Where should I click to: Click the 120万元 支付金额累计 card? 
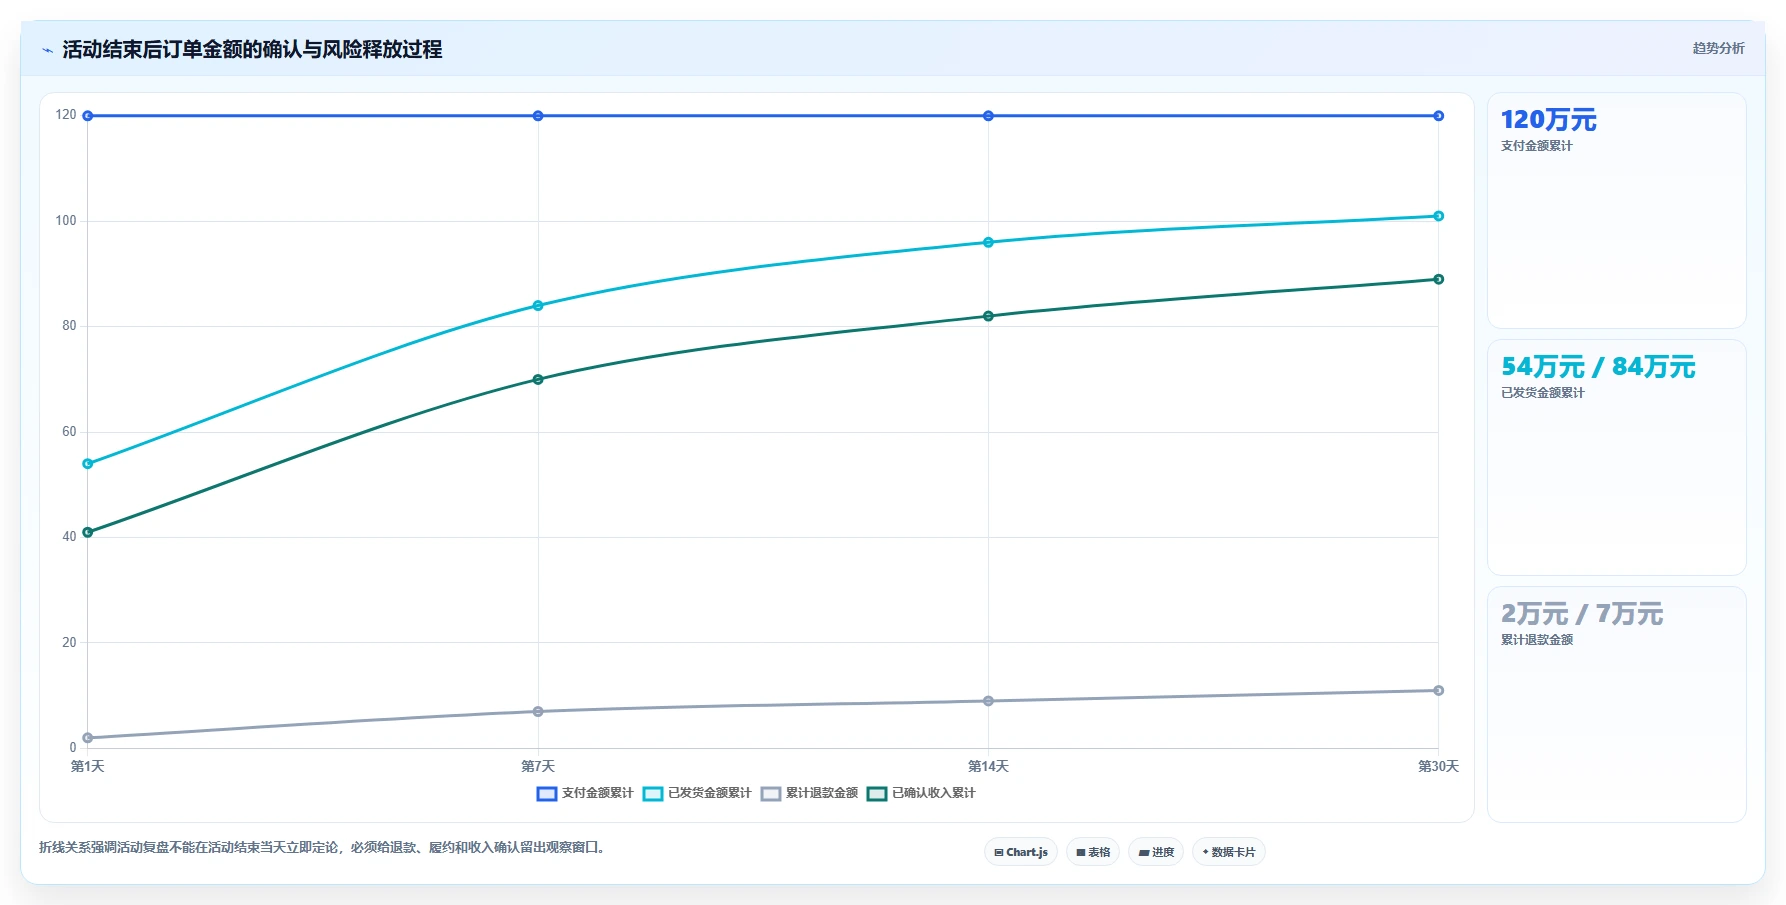pyautogui.click(x=1616, y=211)
